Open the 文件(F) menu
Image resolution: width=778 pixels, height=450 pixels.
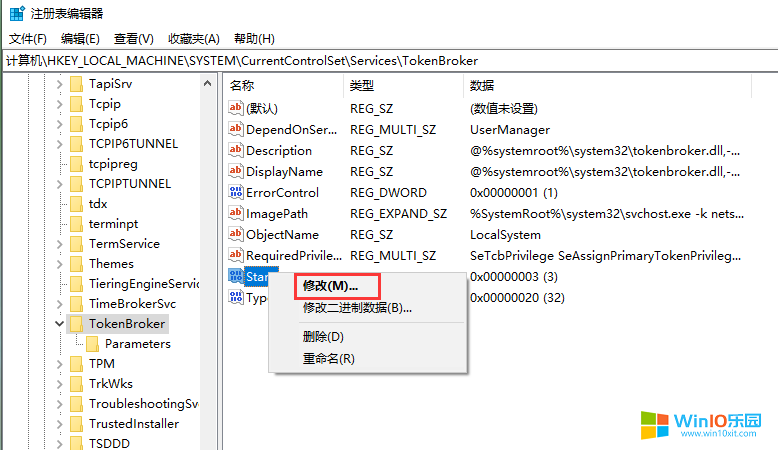pos(28,39)
